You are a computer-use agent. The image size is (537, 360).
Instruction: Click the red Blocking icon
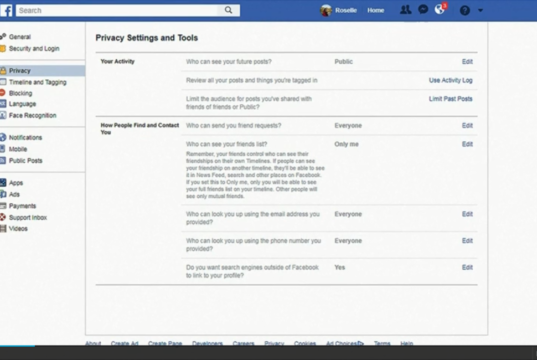pyautogui.click(x=3, y=93)
